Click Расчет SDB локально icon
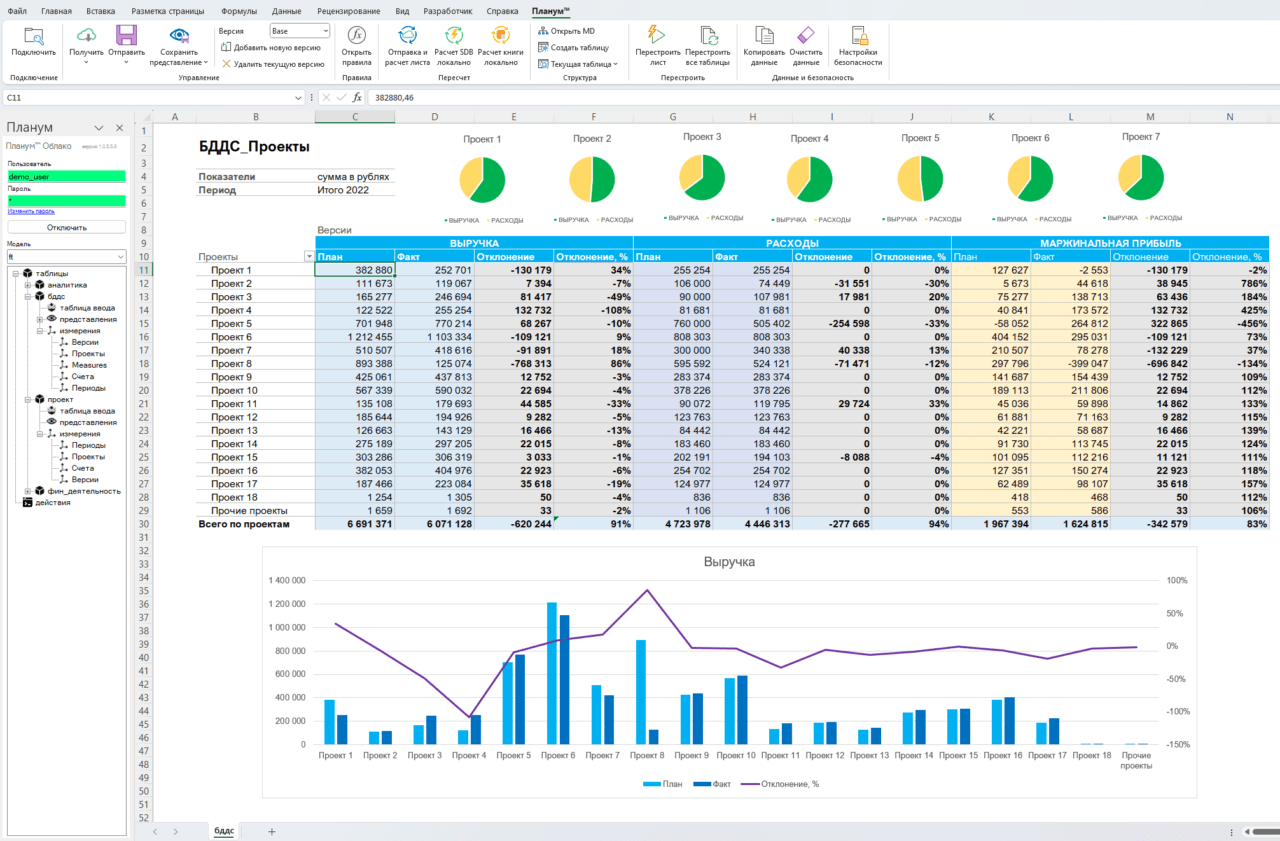Viewport: 1280px width, 841px height. coord(454,37)
